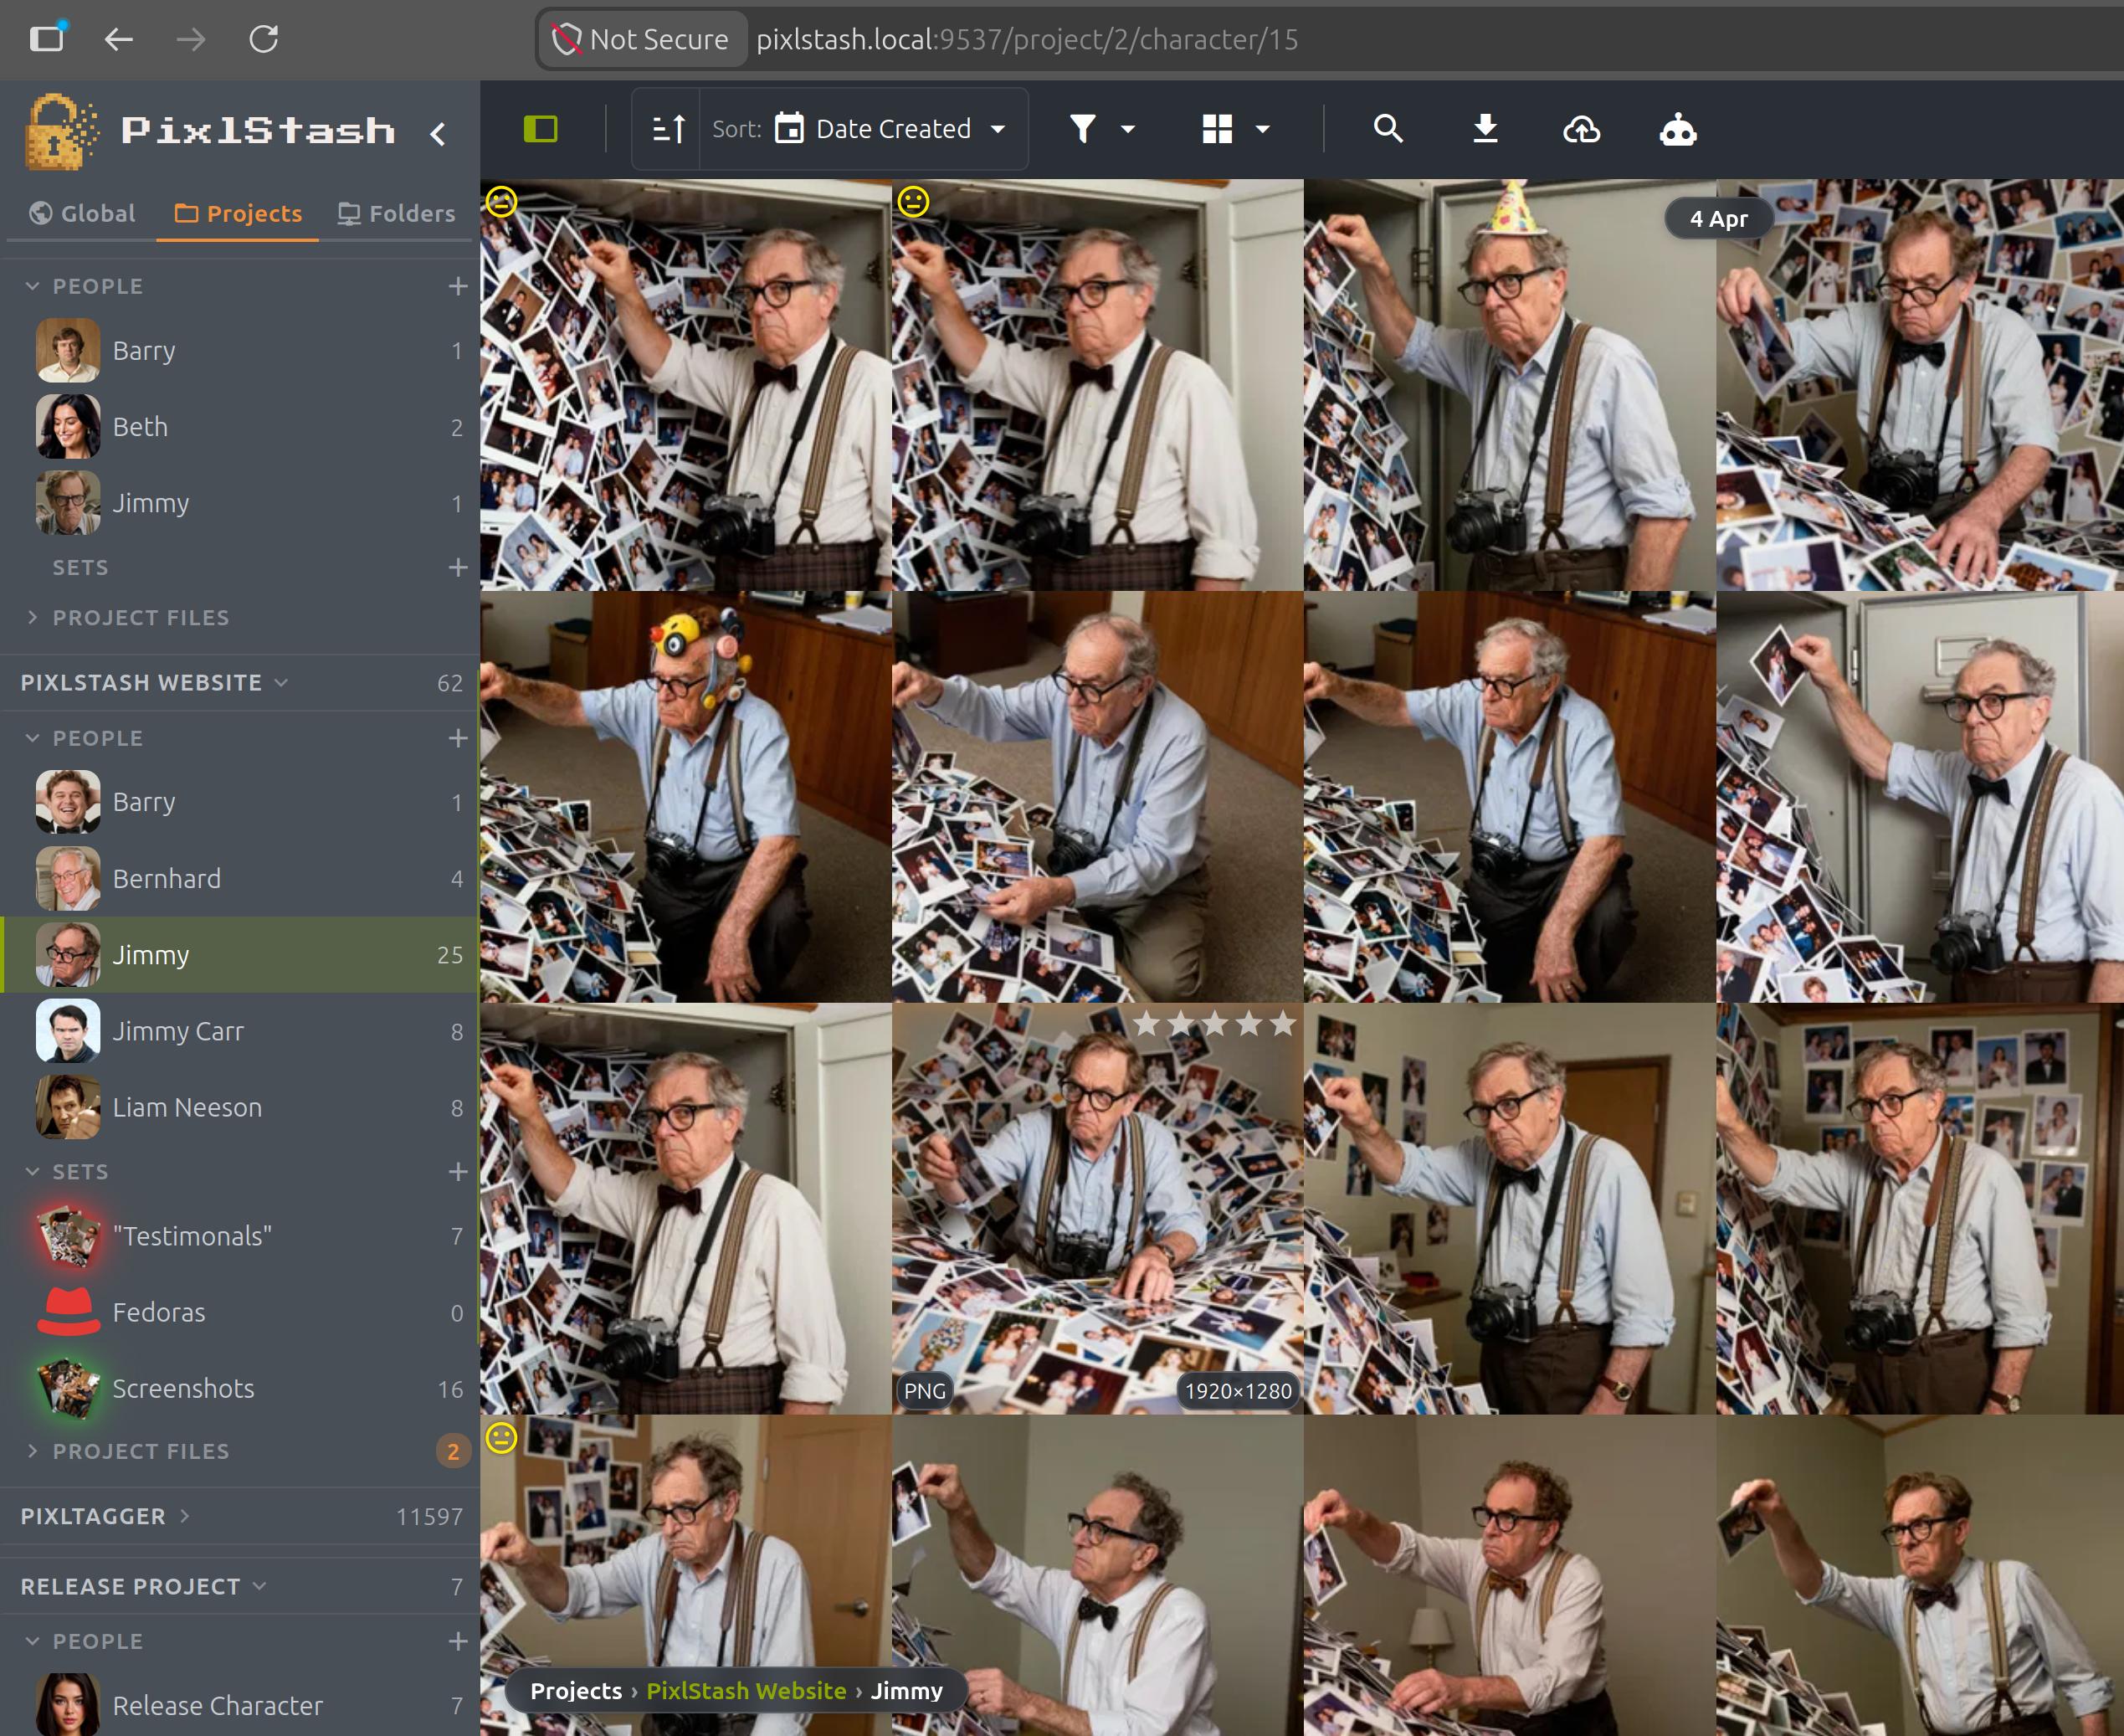Open the Fedoras set
The width and height of the screenshot is (2124, 1736).
240,1312
